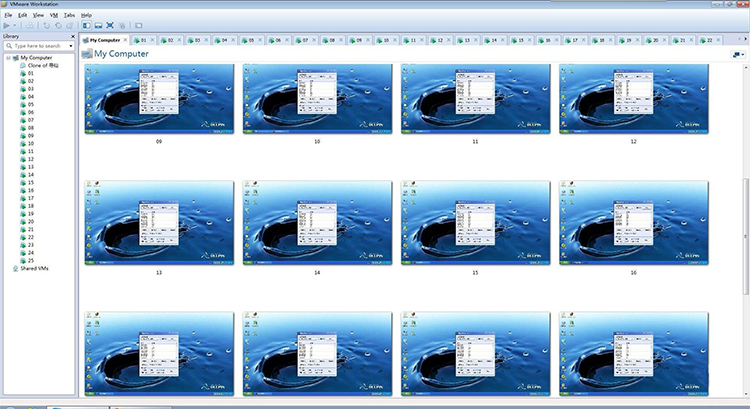Click the thumbnail of VM 10
This screenshot has height=409, width=750.
click(317, 99)
